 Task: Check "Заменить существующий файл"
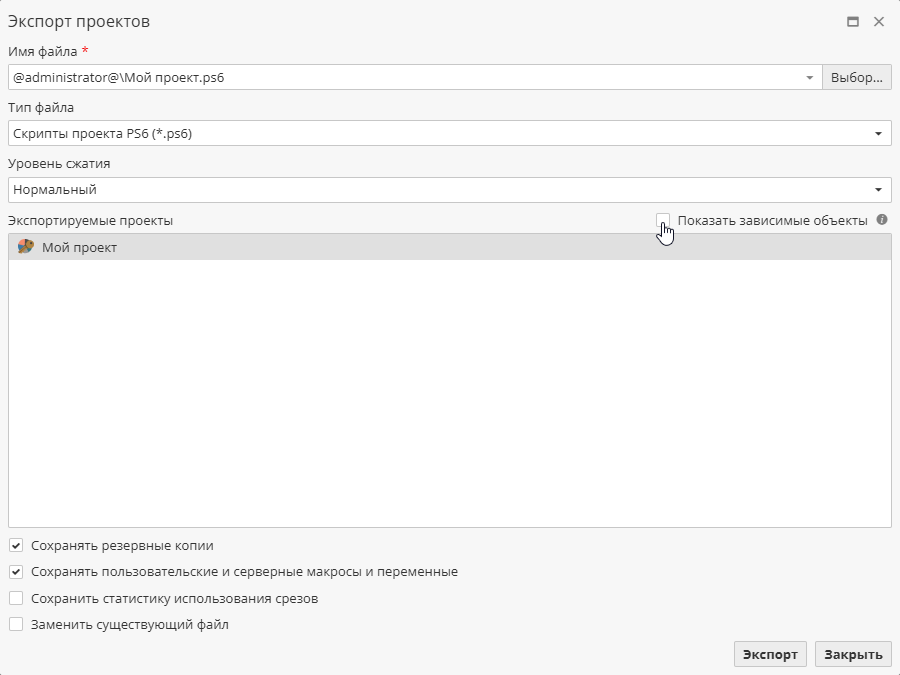click(16, 623)
